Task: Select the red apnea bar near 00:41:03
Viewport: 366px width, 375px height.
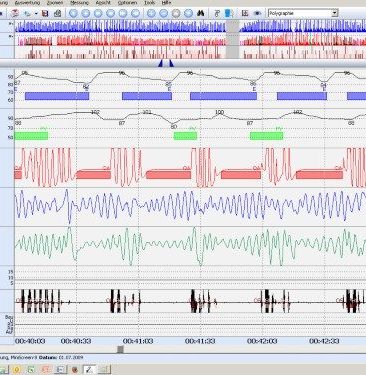Action: 168,175
